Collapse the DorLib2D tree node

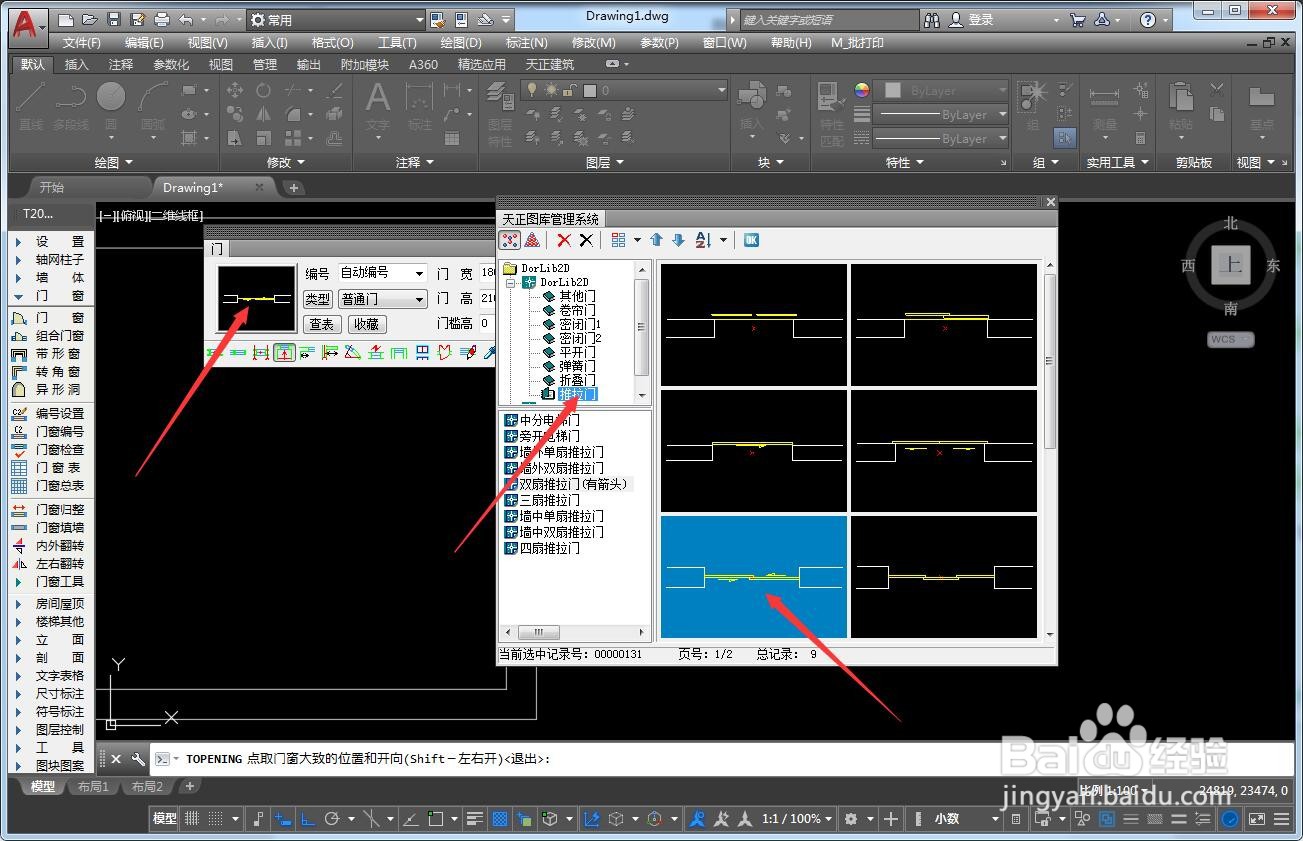(510, 283)
